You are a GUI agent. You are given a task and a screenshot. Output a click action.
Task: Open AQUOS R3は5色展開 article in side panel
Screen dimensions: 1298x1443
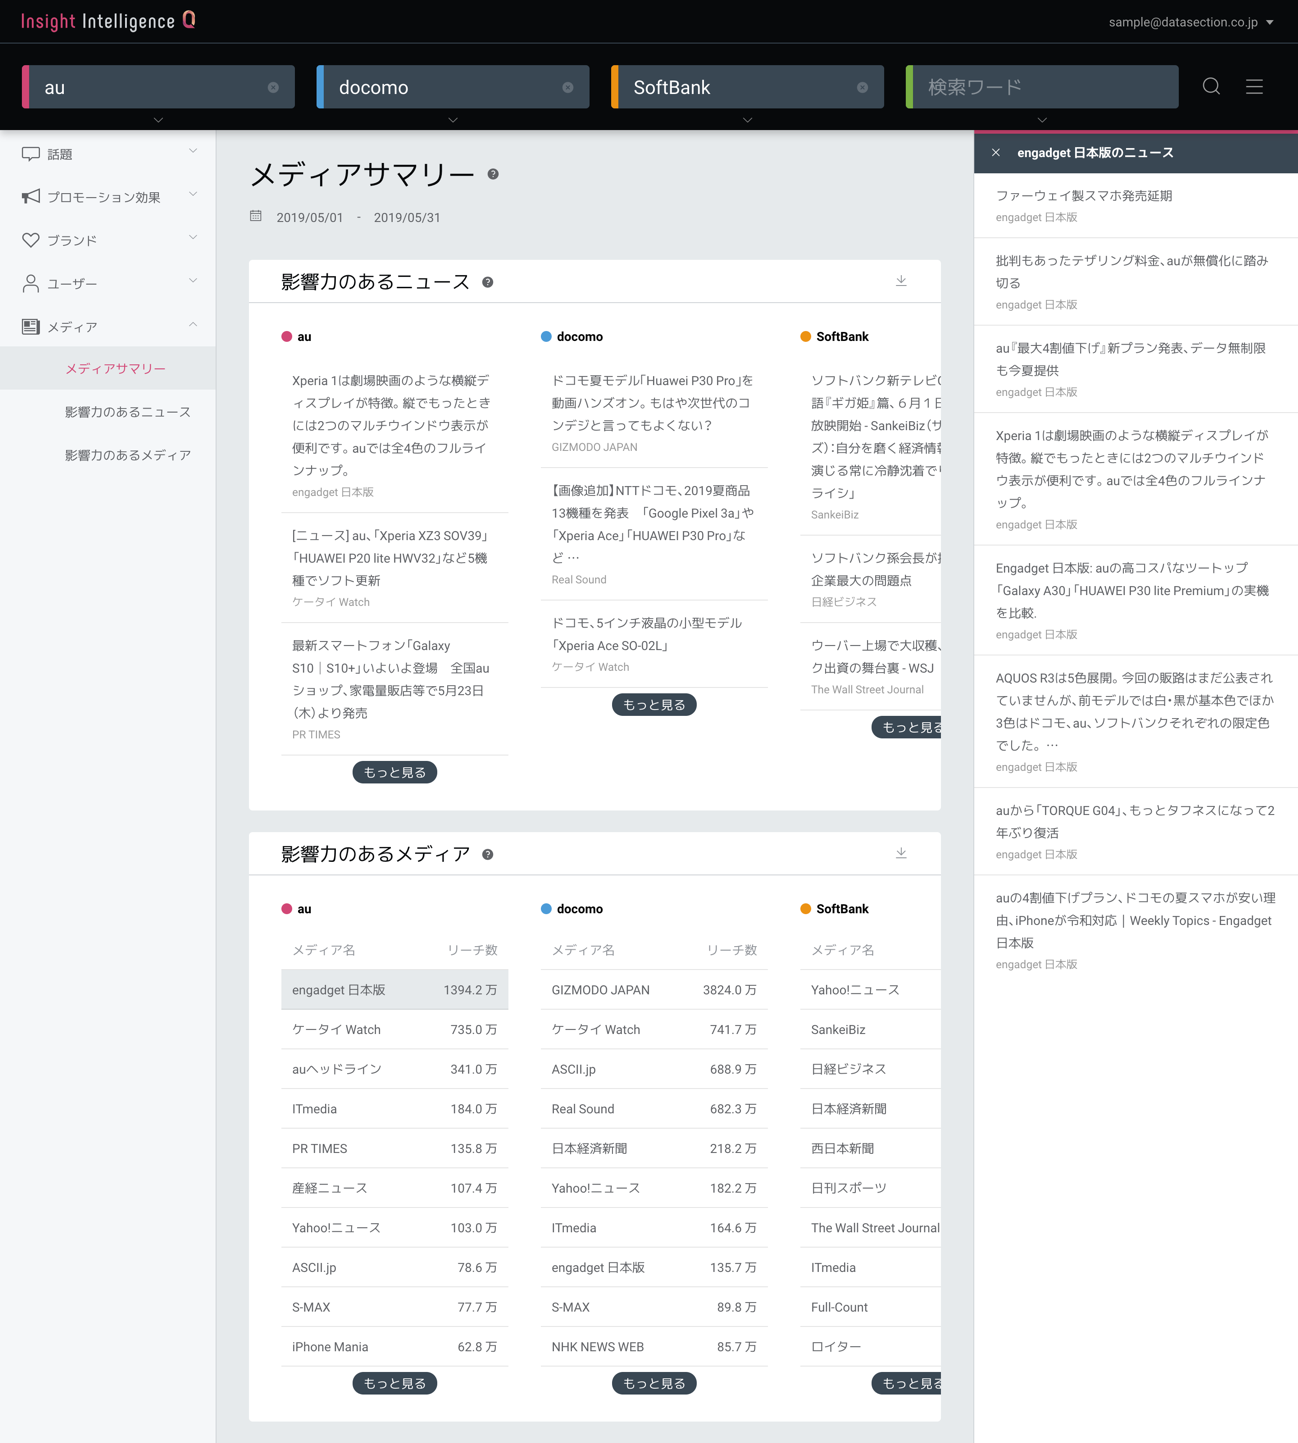pos(1136,722)
